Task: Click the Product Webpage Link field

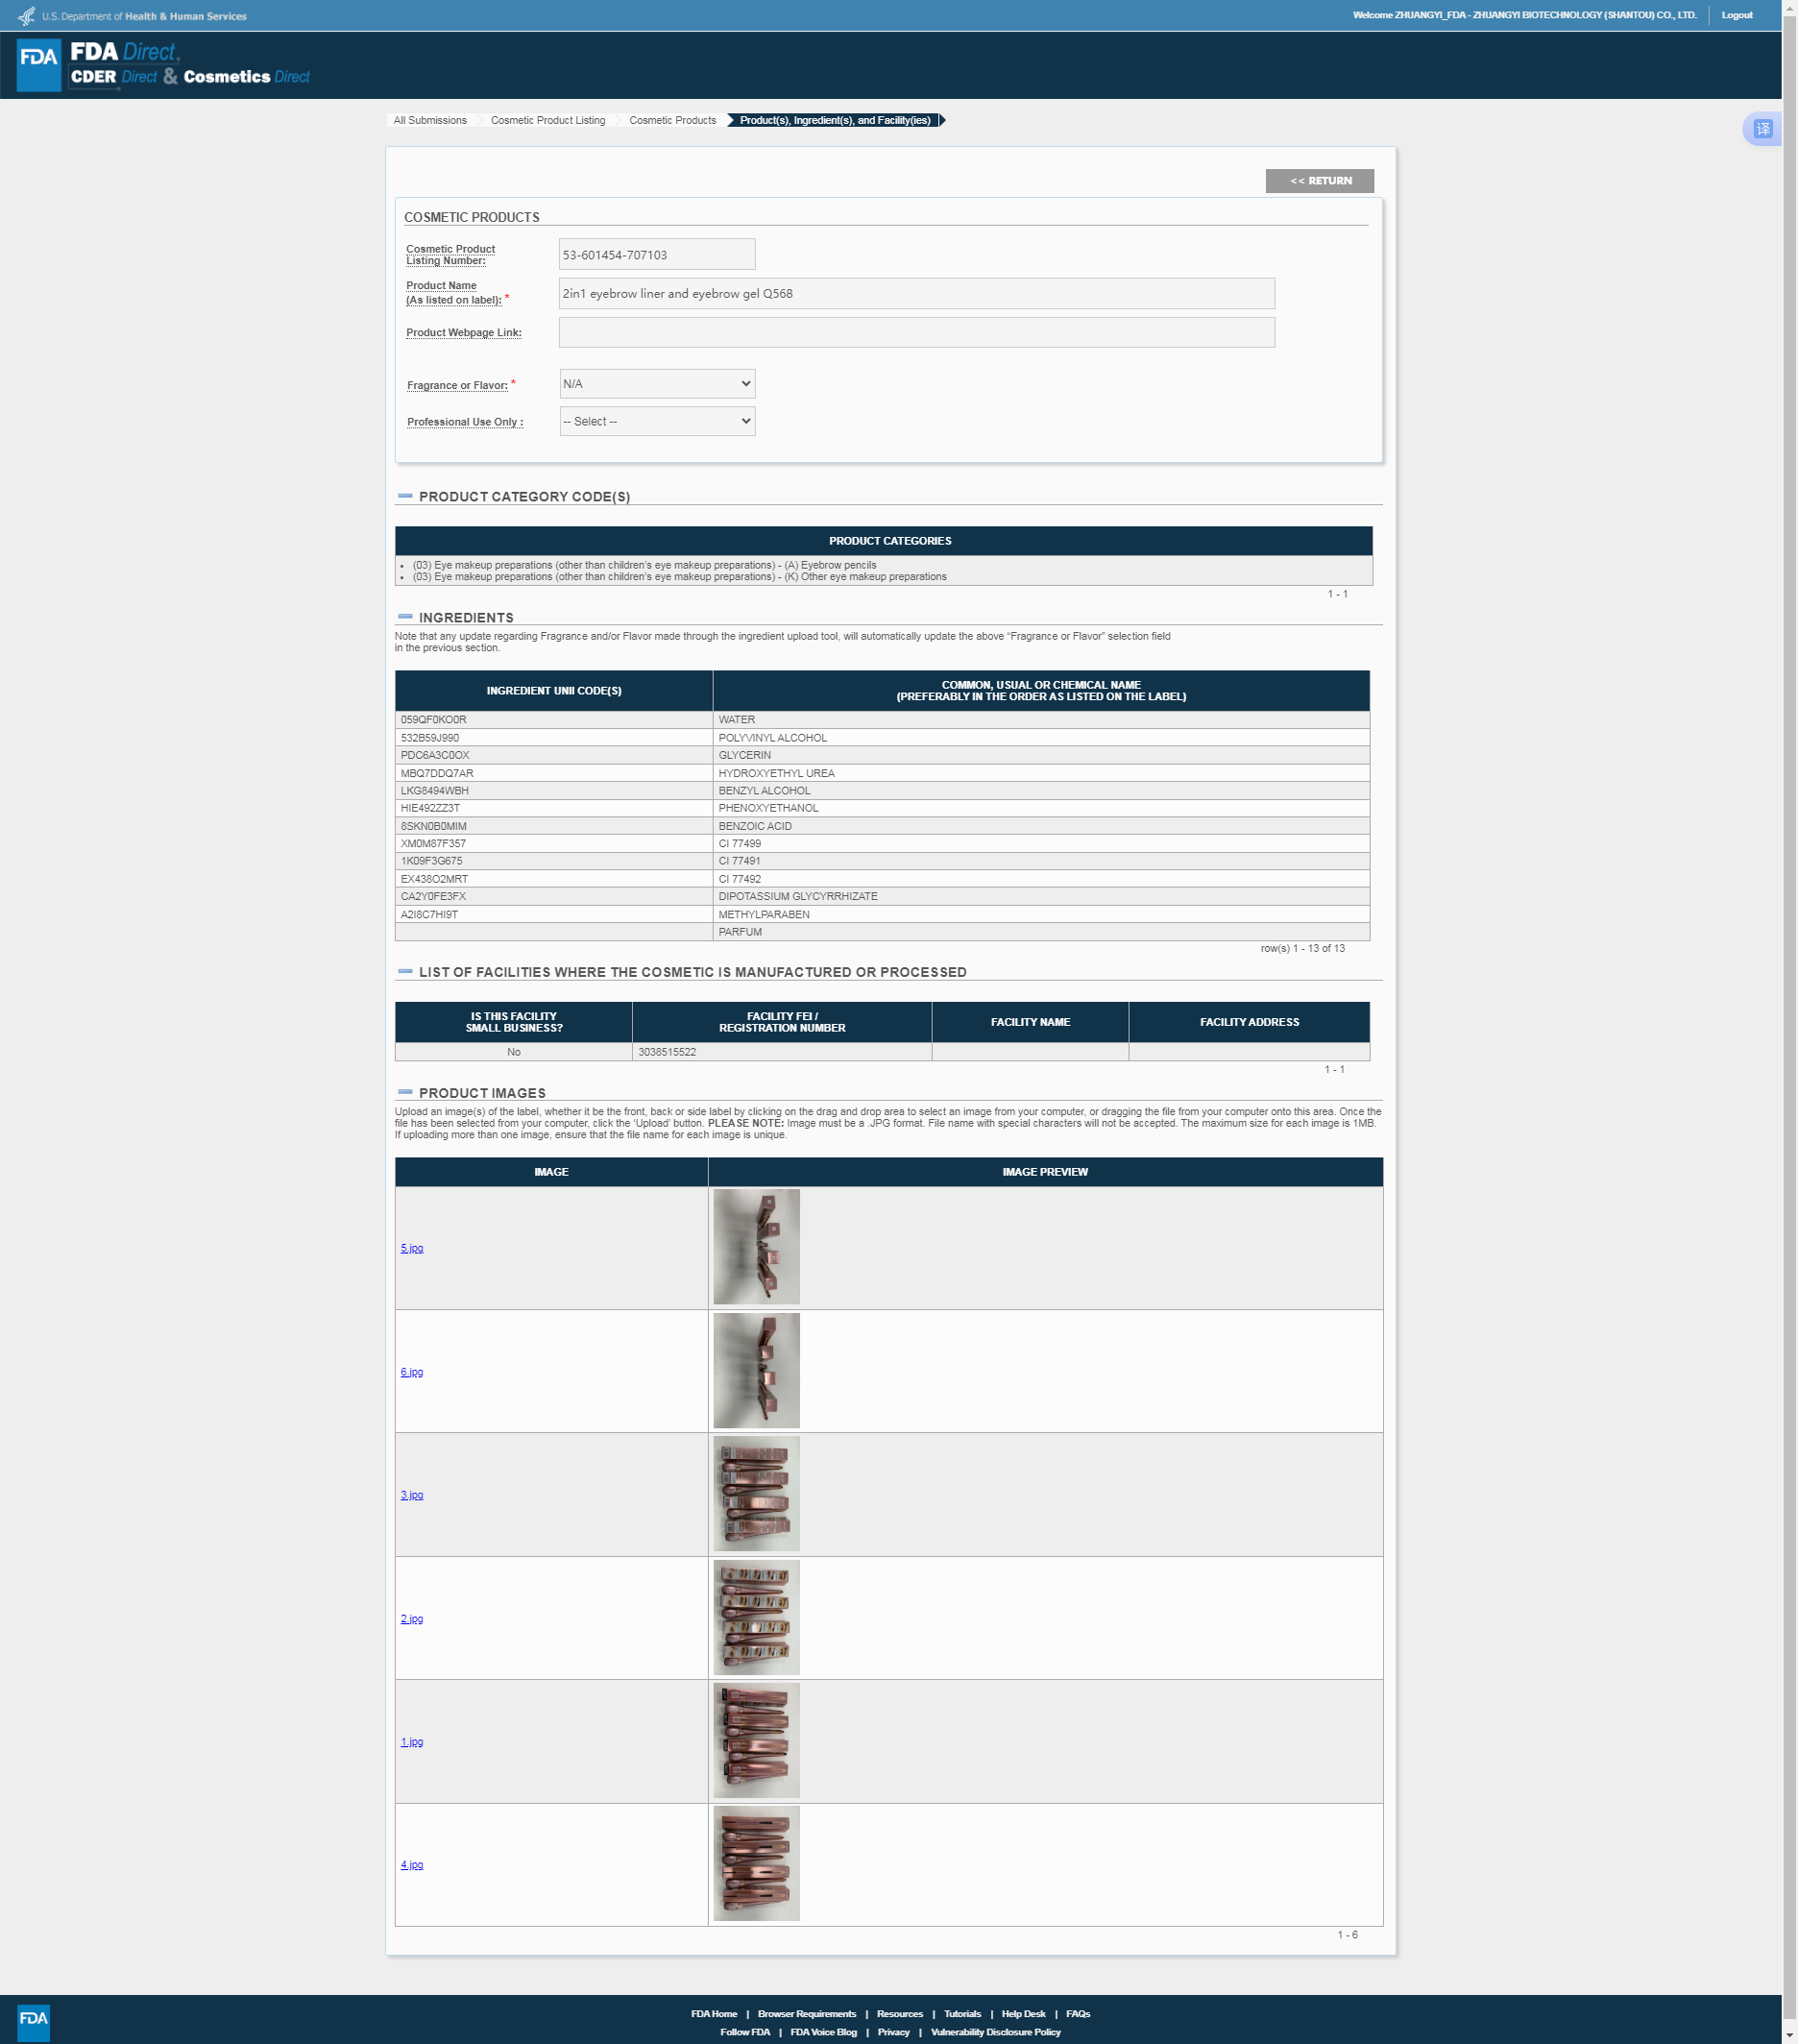Action: pos(917,332)
